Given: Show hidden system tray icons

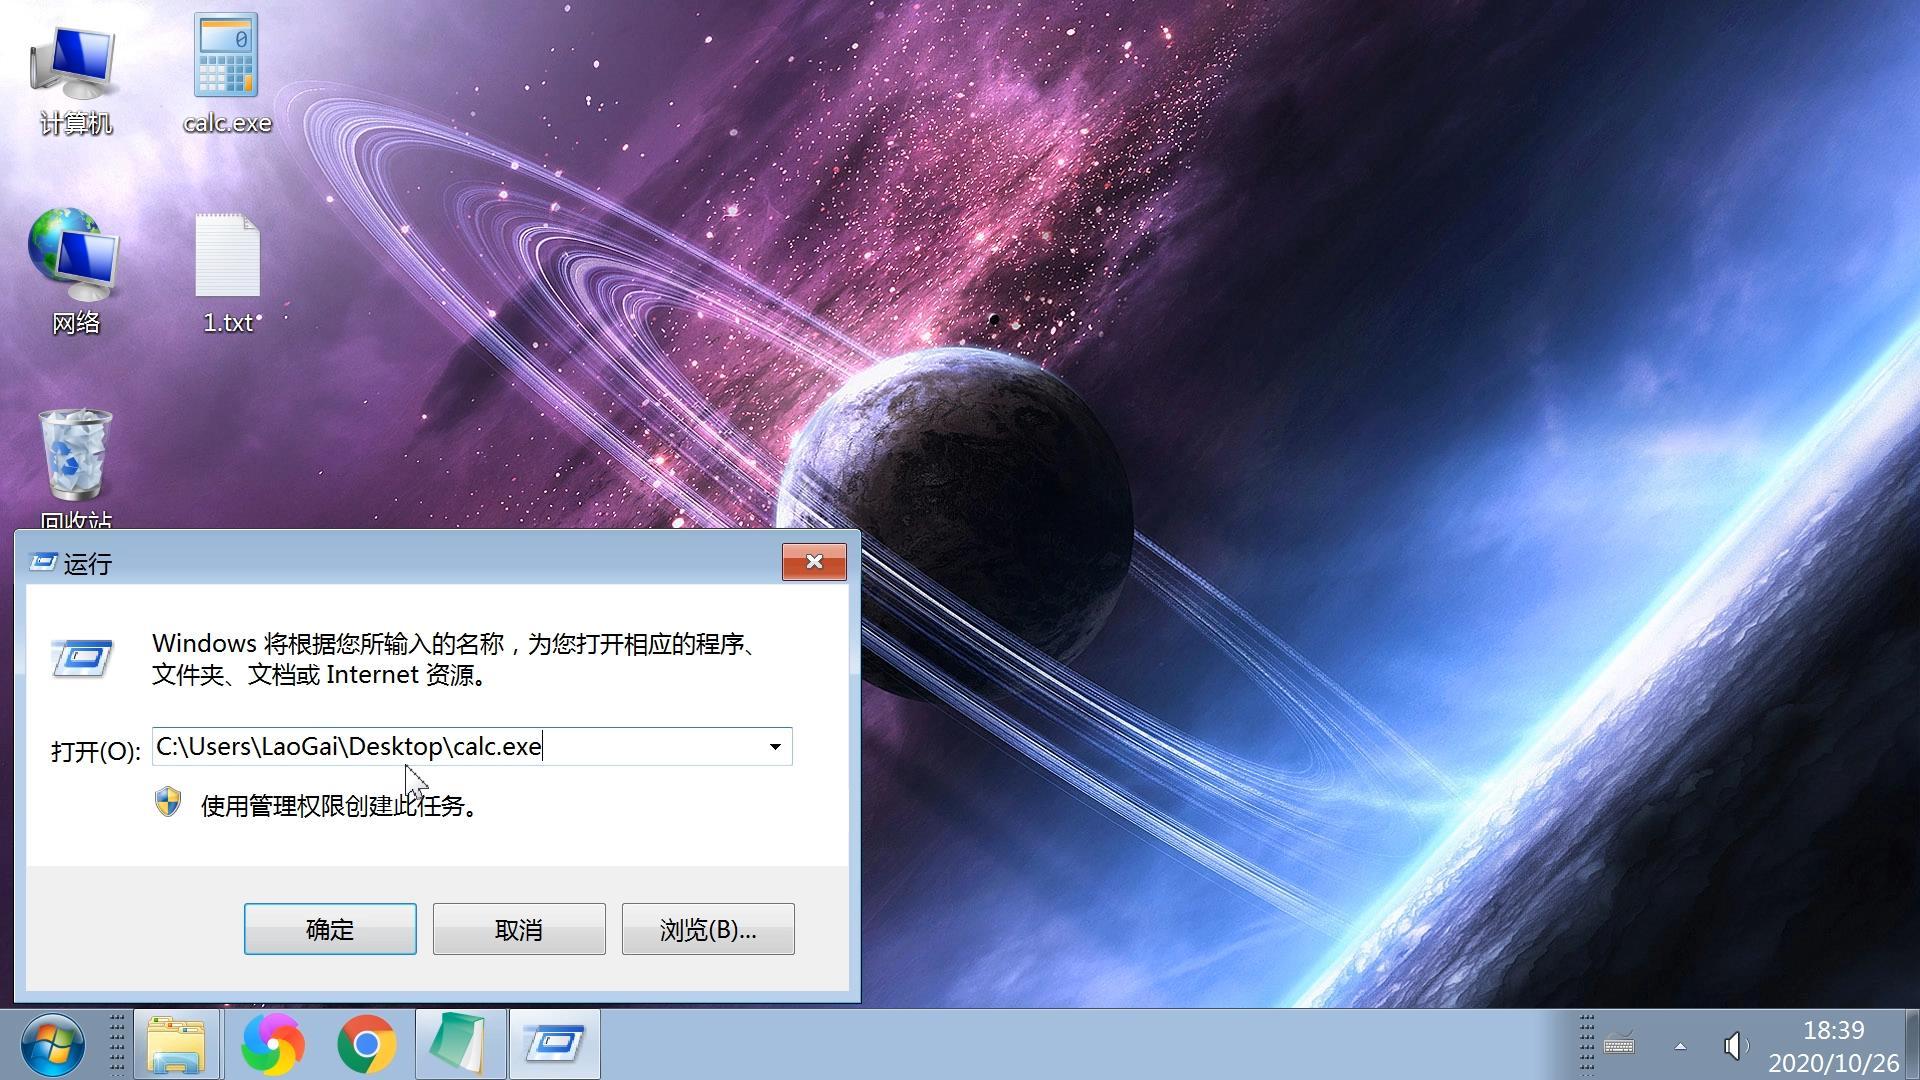Looking at the screenshot, I should click(x=1680, y=1046).
